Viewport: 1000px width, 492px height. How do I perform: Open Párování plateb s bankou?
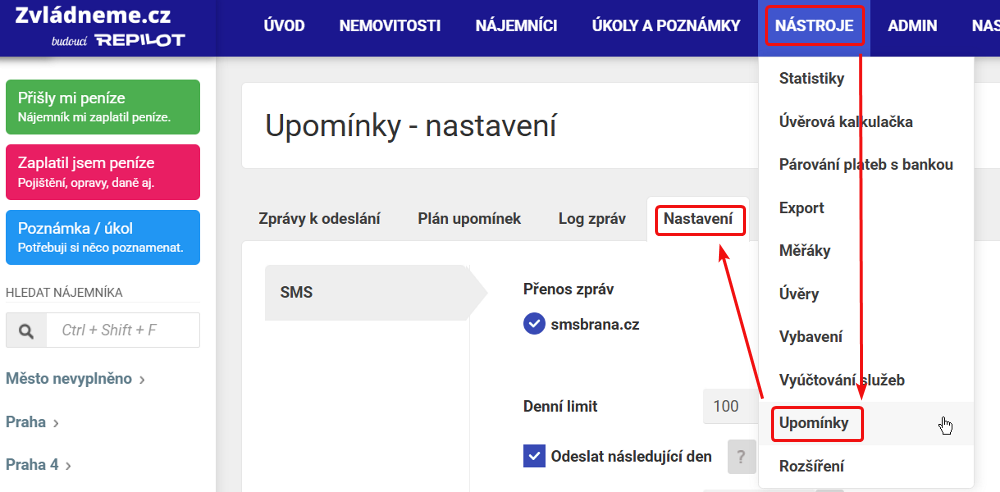(865, 165)
